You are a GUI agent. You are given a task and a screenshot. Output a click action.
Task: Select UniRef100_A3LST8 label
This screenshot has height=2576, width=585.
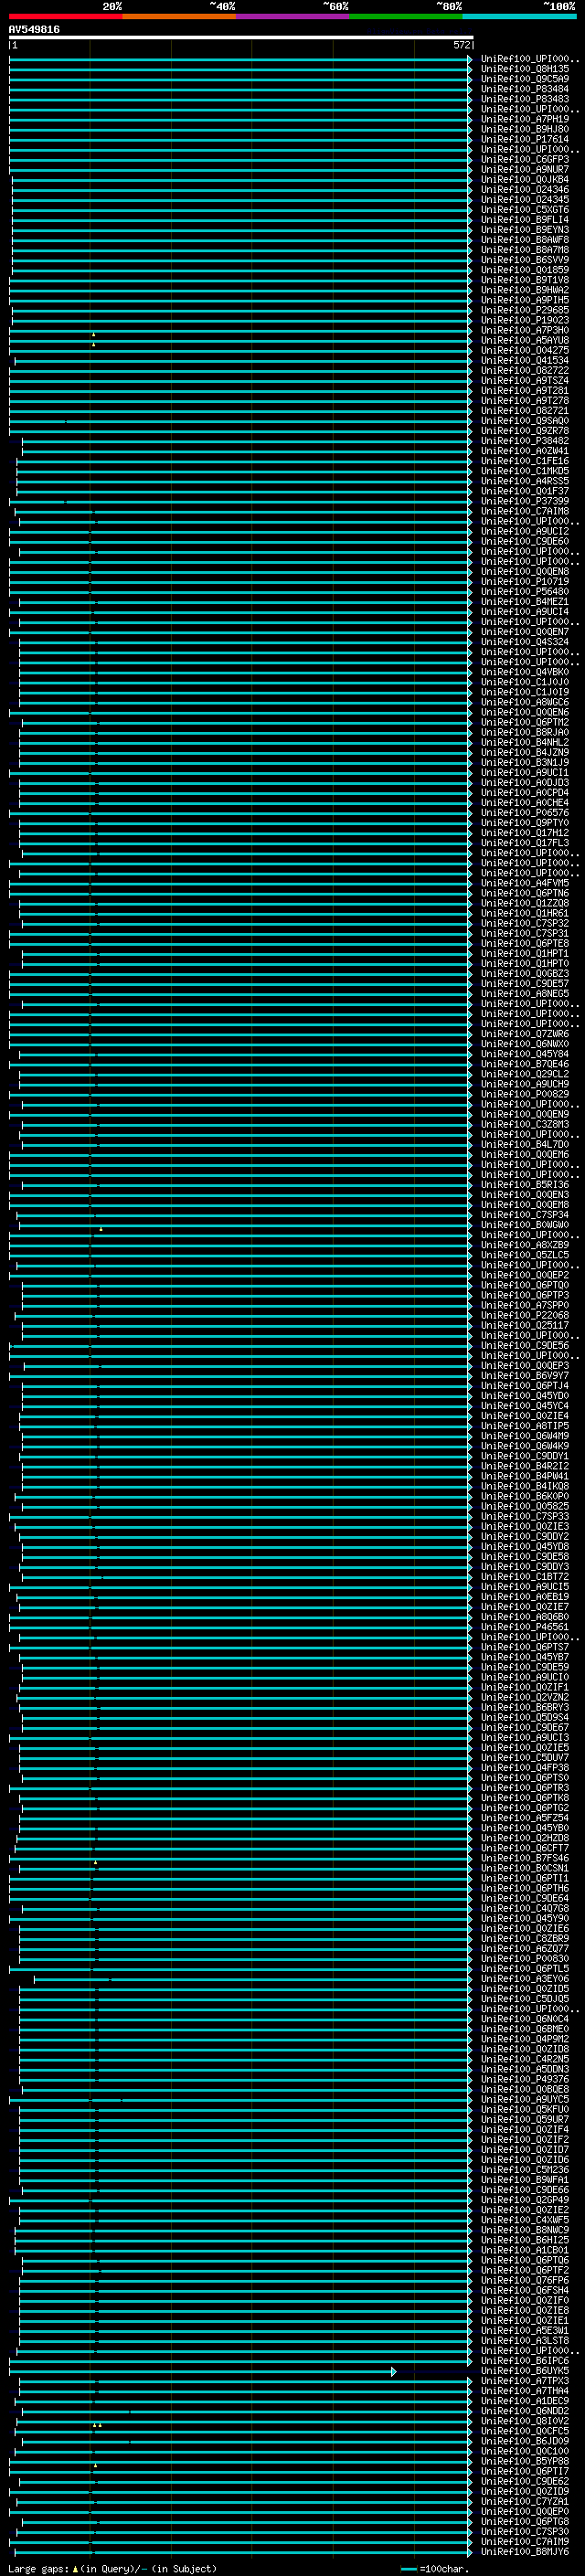pos(525,2341)
